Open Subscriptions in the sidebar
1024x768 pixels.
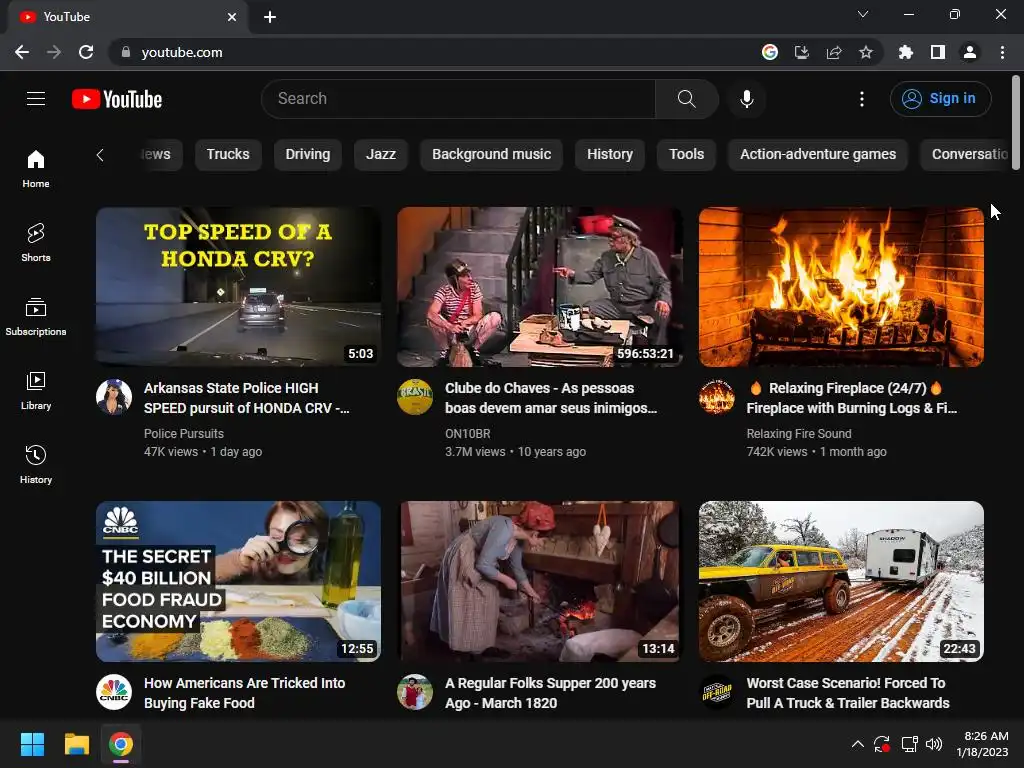pyautogui.click(x=36, y=317)
